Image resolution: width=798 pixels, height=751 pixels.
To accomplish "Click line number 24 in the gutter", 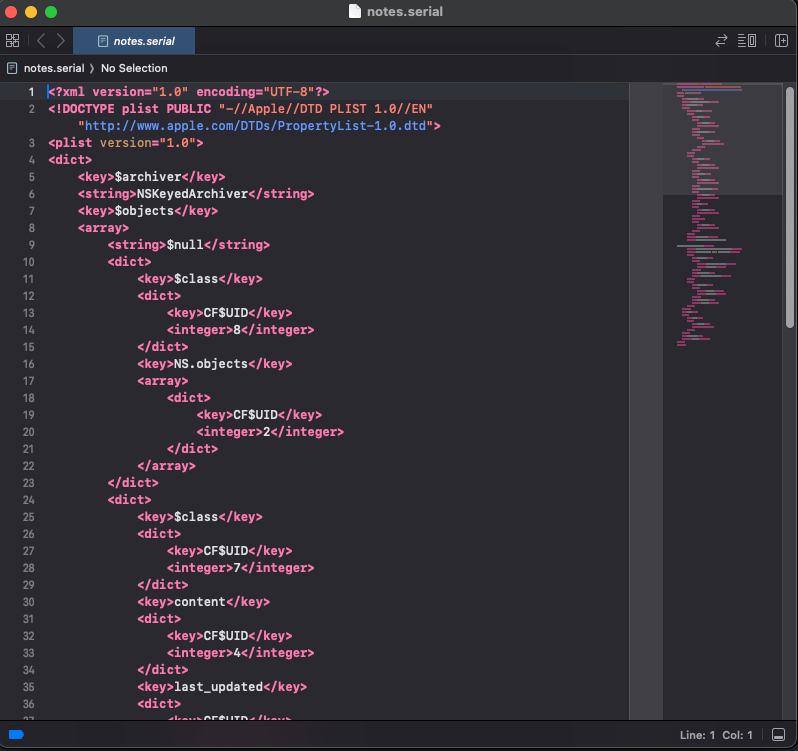I will point(31,500).
